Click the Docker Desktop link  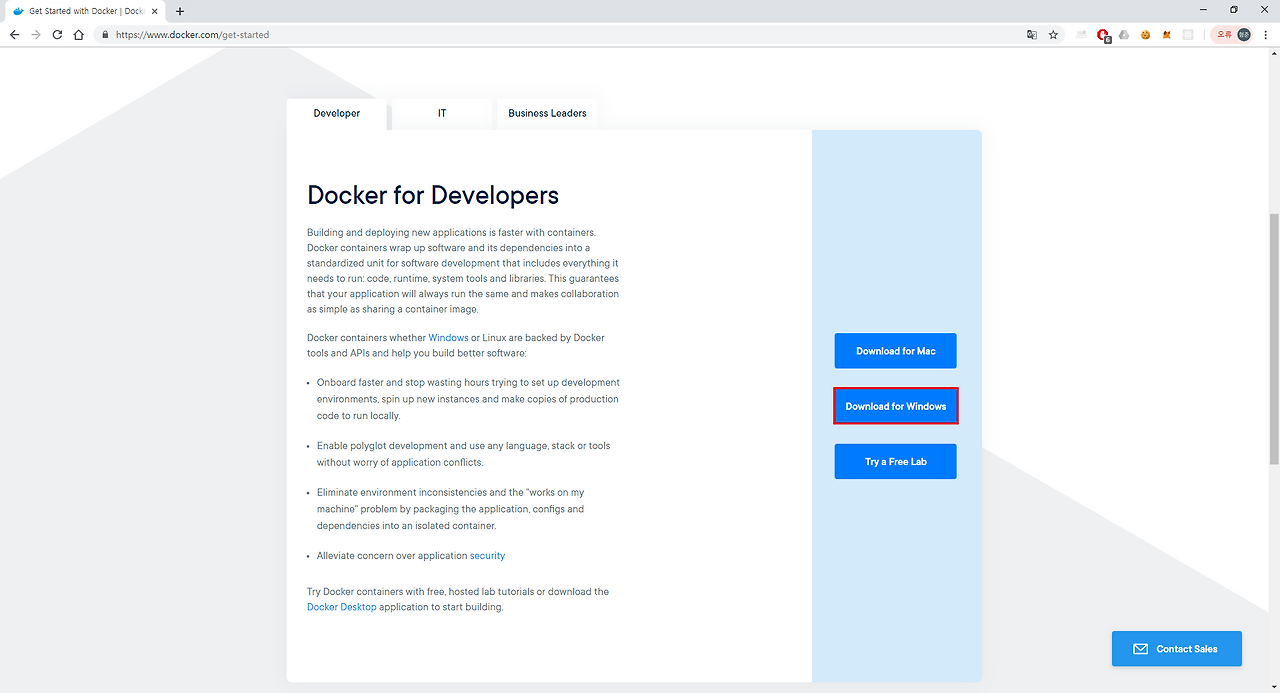341,607
